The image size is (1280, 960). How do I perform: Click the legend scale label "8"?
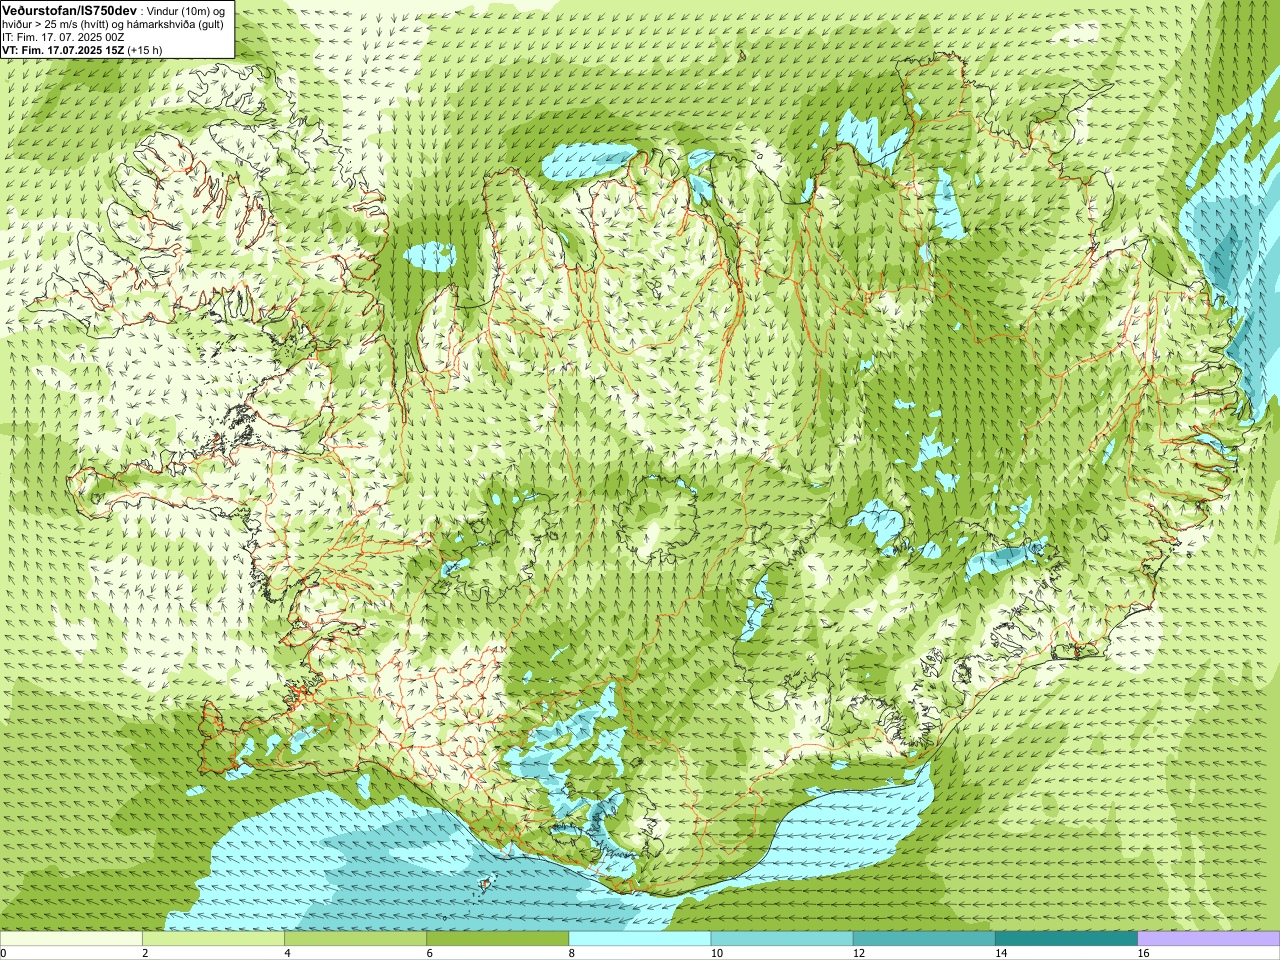click(x=572, y=953)
